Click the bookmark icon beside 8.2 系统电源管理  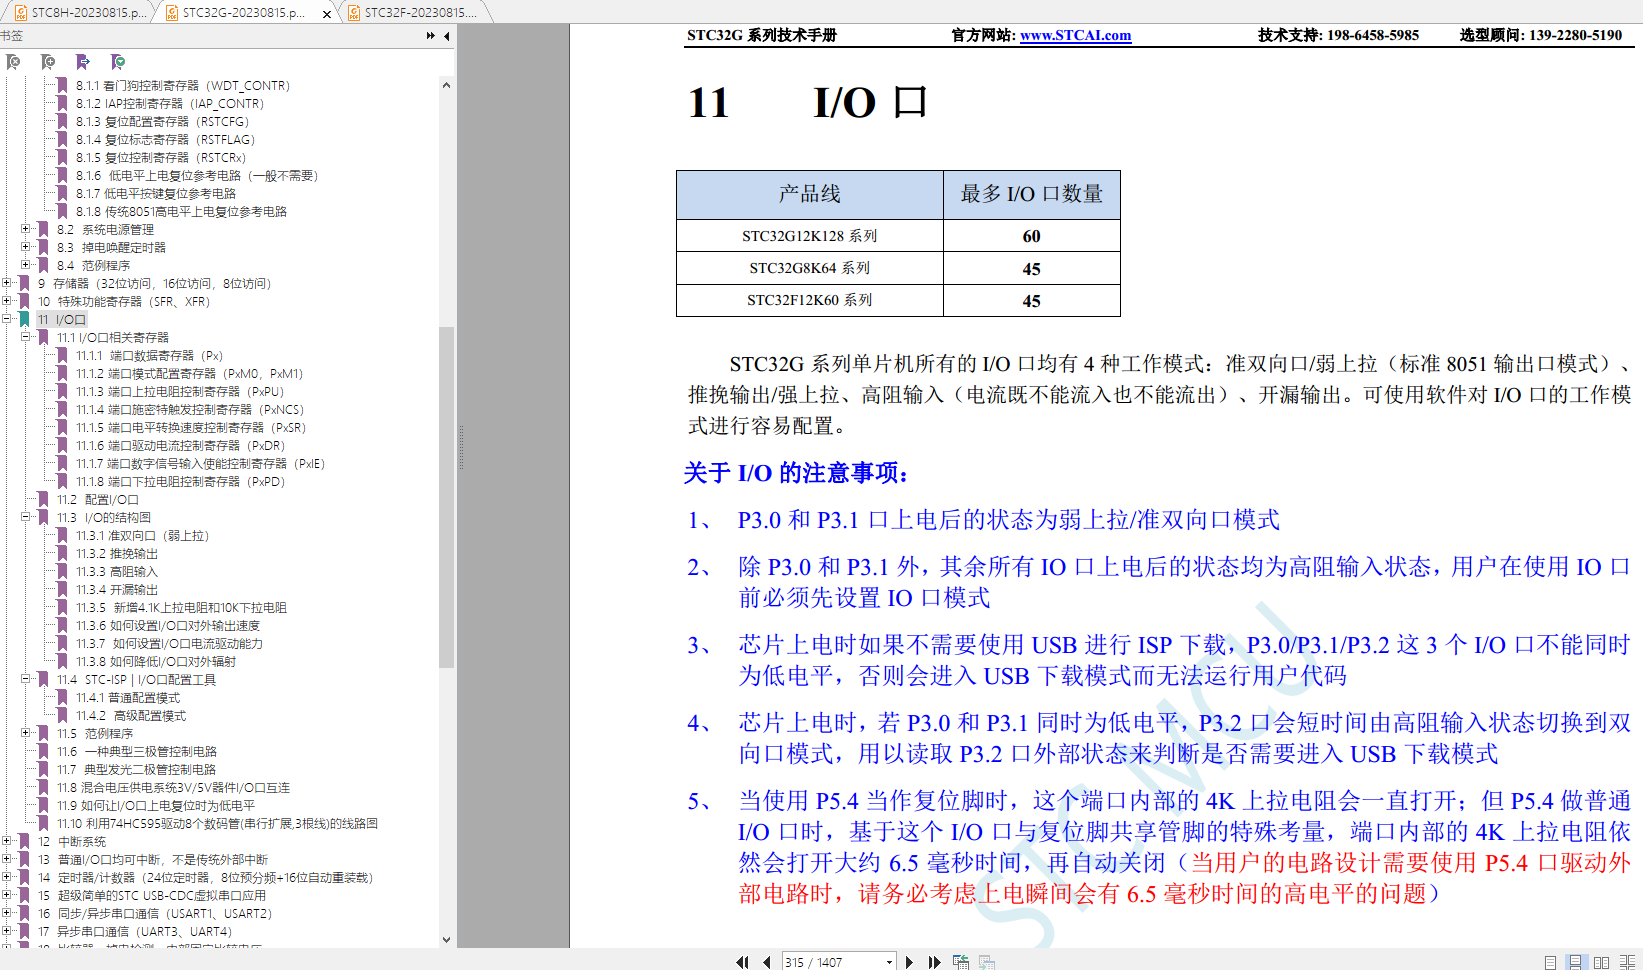point(43,230)
